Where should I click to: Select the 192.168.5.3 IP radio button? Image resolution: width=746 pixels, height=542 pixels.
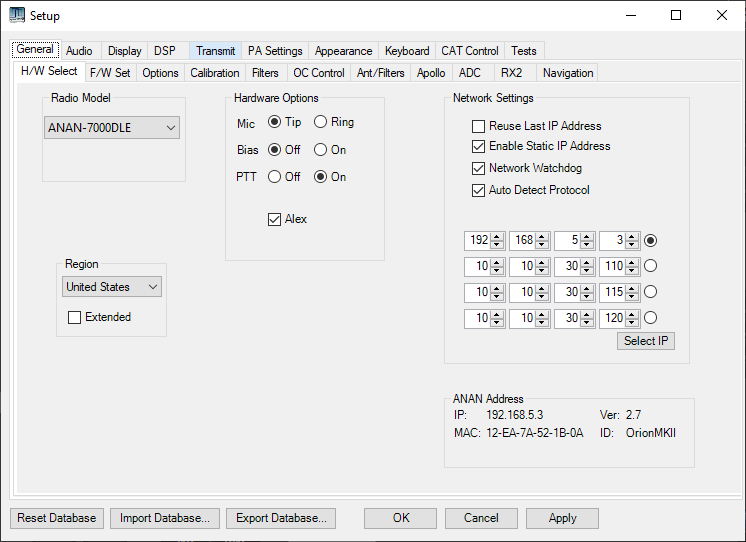pos(650,240)
